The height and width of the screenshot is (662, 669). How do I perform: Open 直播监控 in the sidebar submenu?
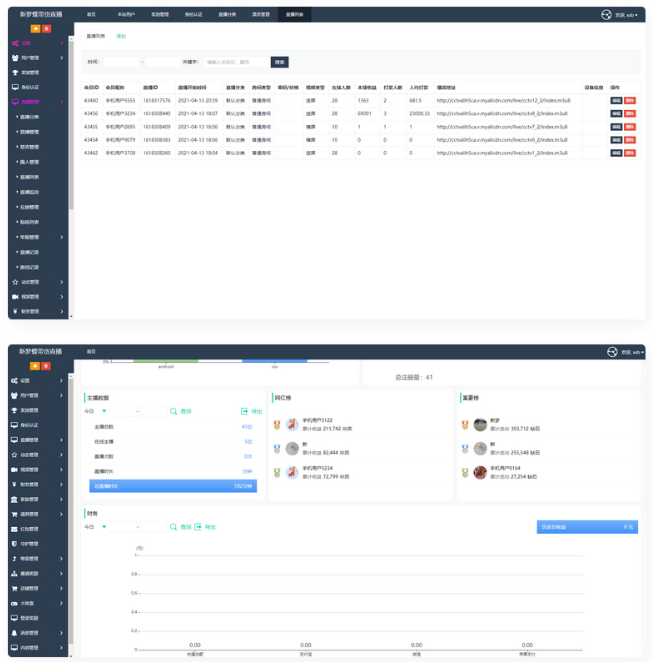pos(32,191)
